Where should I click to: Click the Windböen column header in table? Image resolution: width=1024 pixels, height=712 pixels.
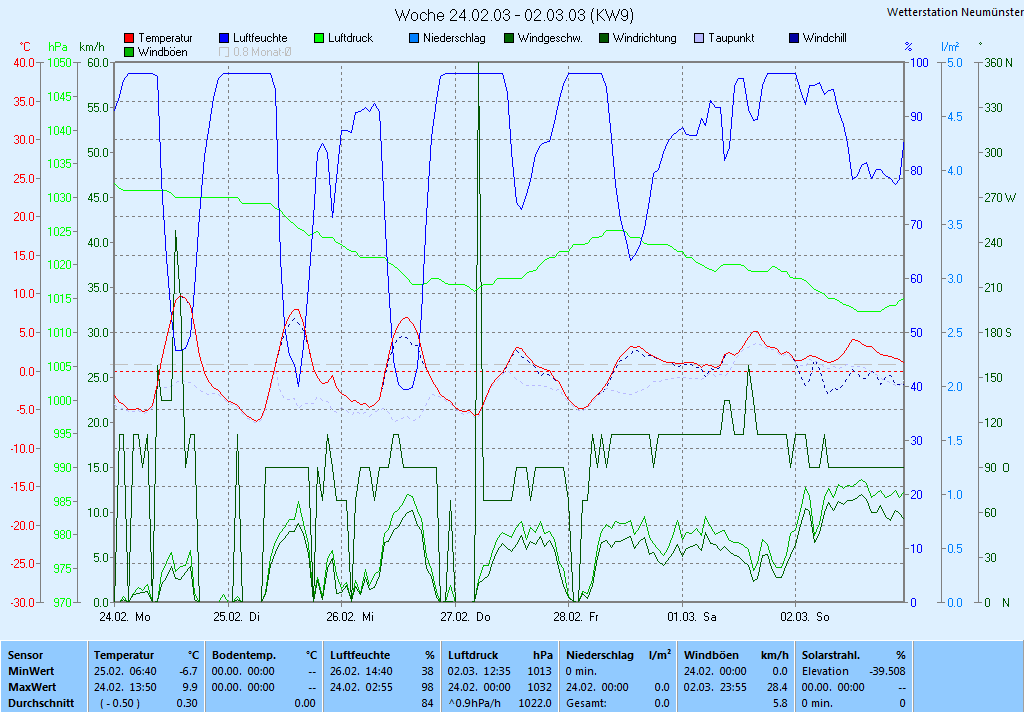[x=711, y=655]
